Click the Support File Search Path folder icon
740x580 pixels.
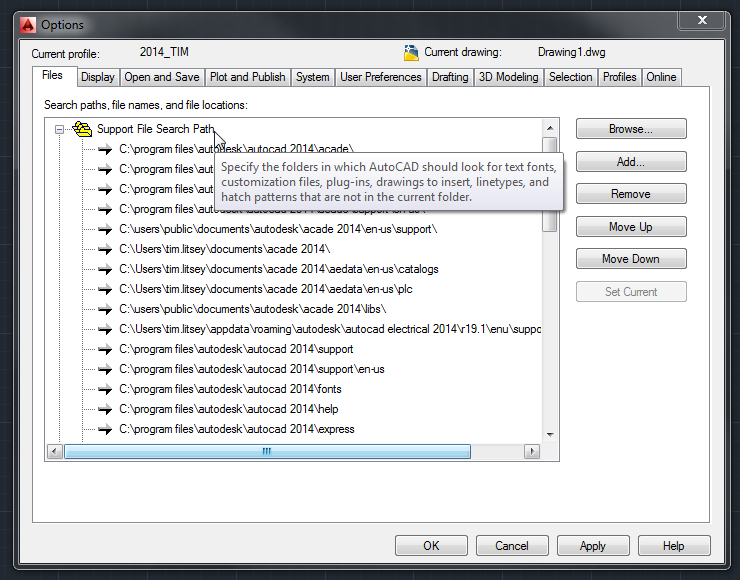(82, 129)
